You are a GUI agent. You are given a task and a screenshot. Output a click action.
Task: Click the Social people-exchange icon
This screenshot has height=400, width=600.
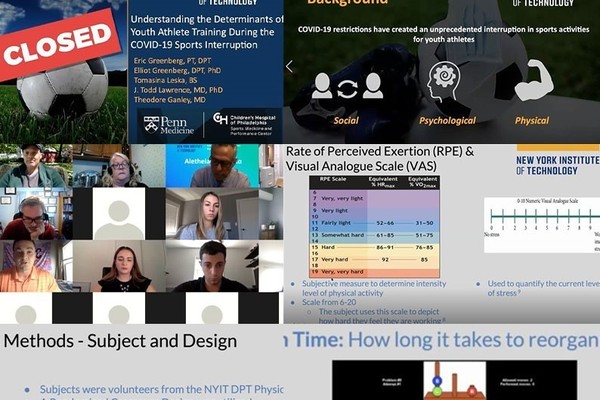click(x=347, y=86)
